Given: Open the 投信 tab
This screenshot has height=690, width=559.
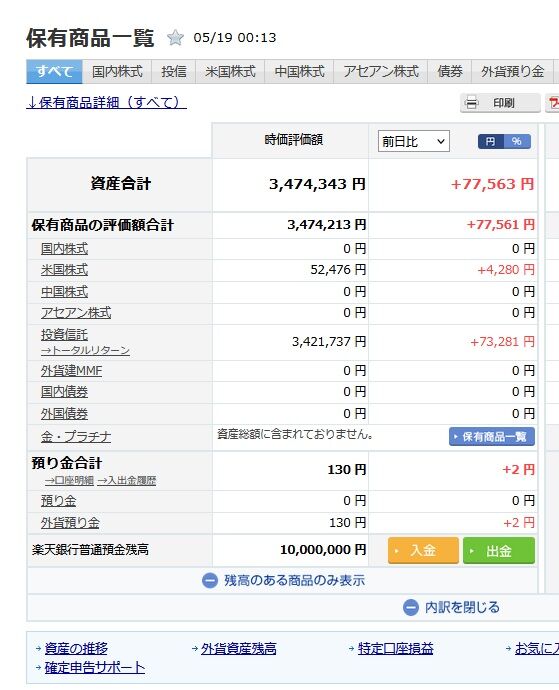Looking at the screenshot, I should tap(173, 71).
